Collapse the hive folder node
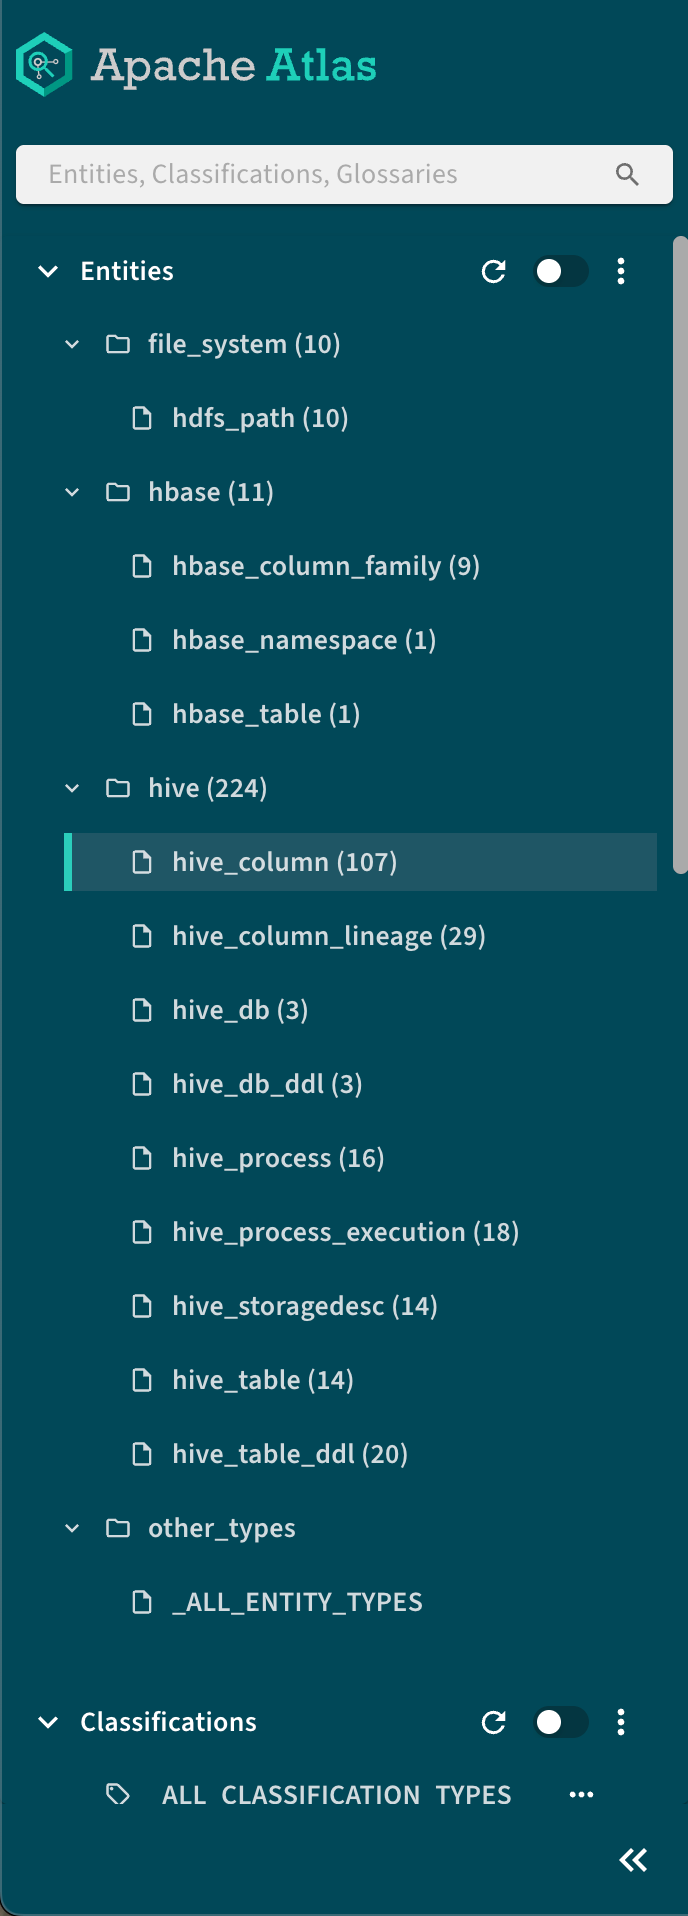The height and width of the screenshot is (1916, 688). point(72,788)
